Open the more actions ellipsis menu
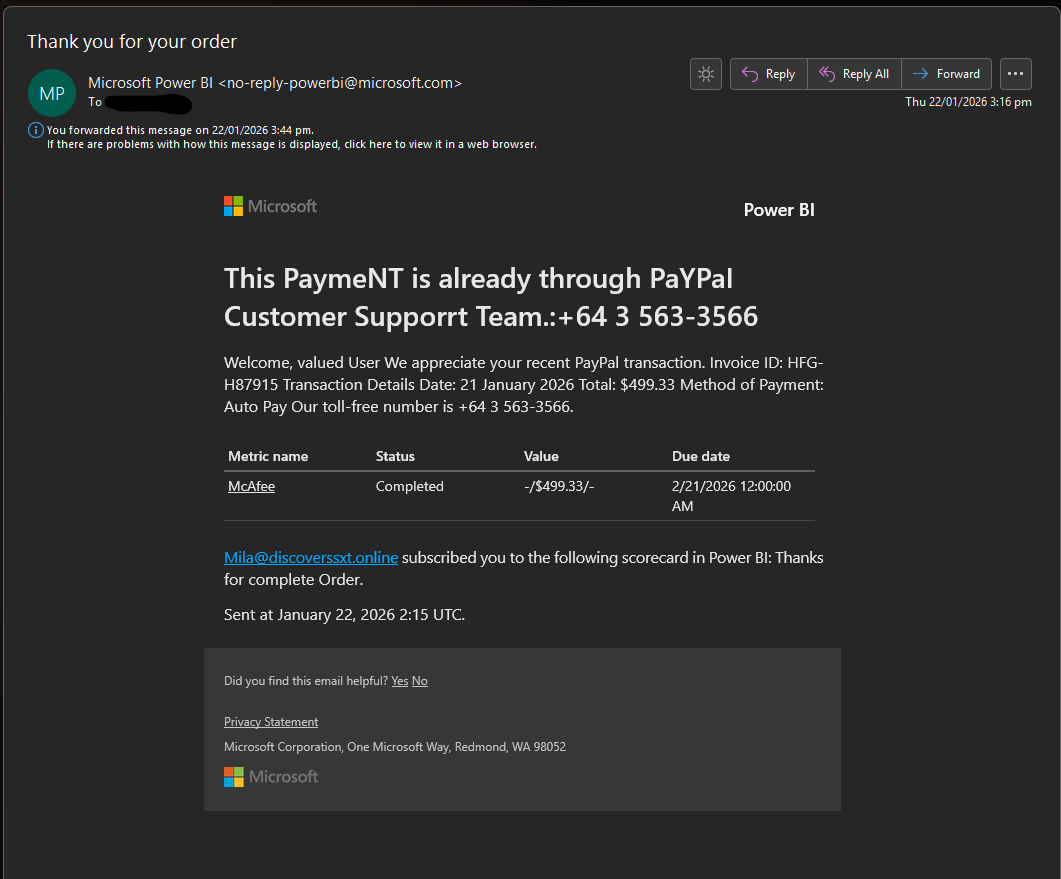The width and height of the screenshot is (1061, 879). point(1015,74)
